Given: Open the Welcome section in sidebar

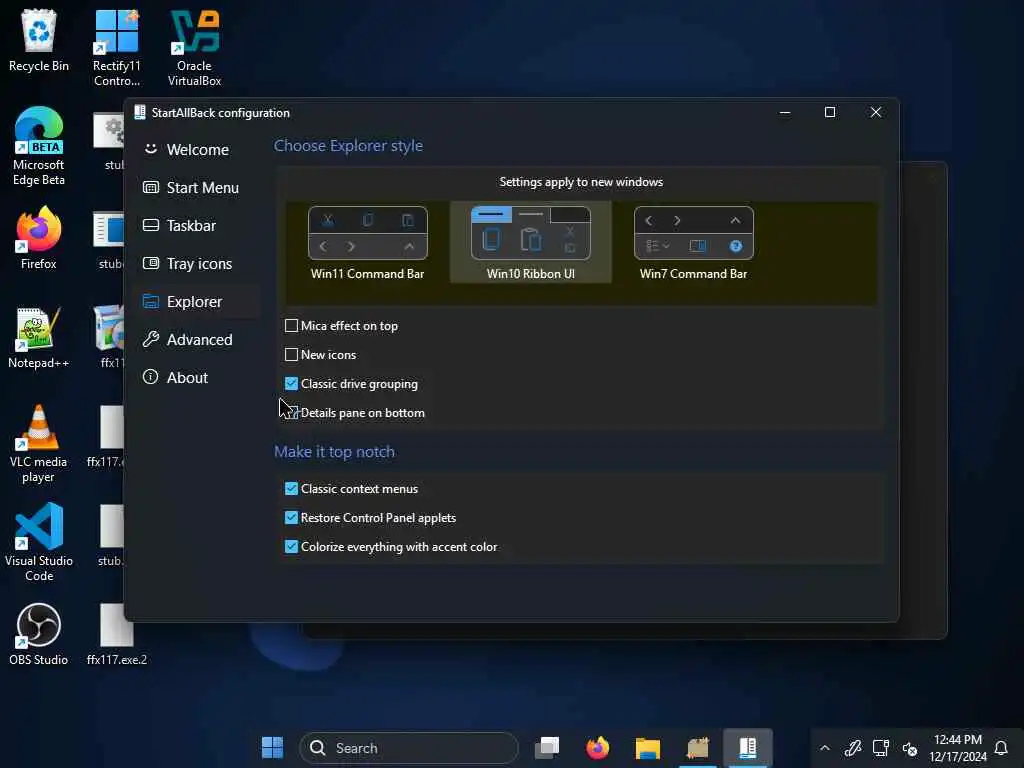Looking at the screenshot, I should (196, 150).
